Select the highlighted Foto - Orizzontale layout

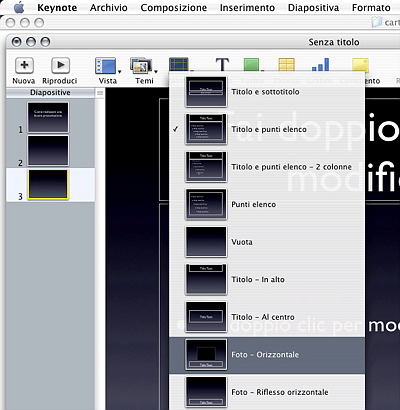tap(267, 355)
